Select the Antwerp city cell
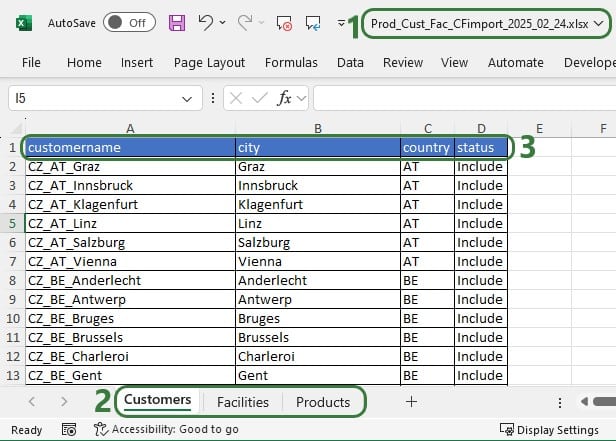Viewport: 616px width, 441px height. pos(318,299)
